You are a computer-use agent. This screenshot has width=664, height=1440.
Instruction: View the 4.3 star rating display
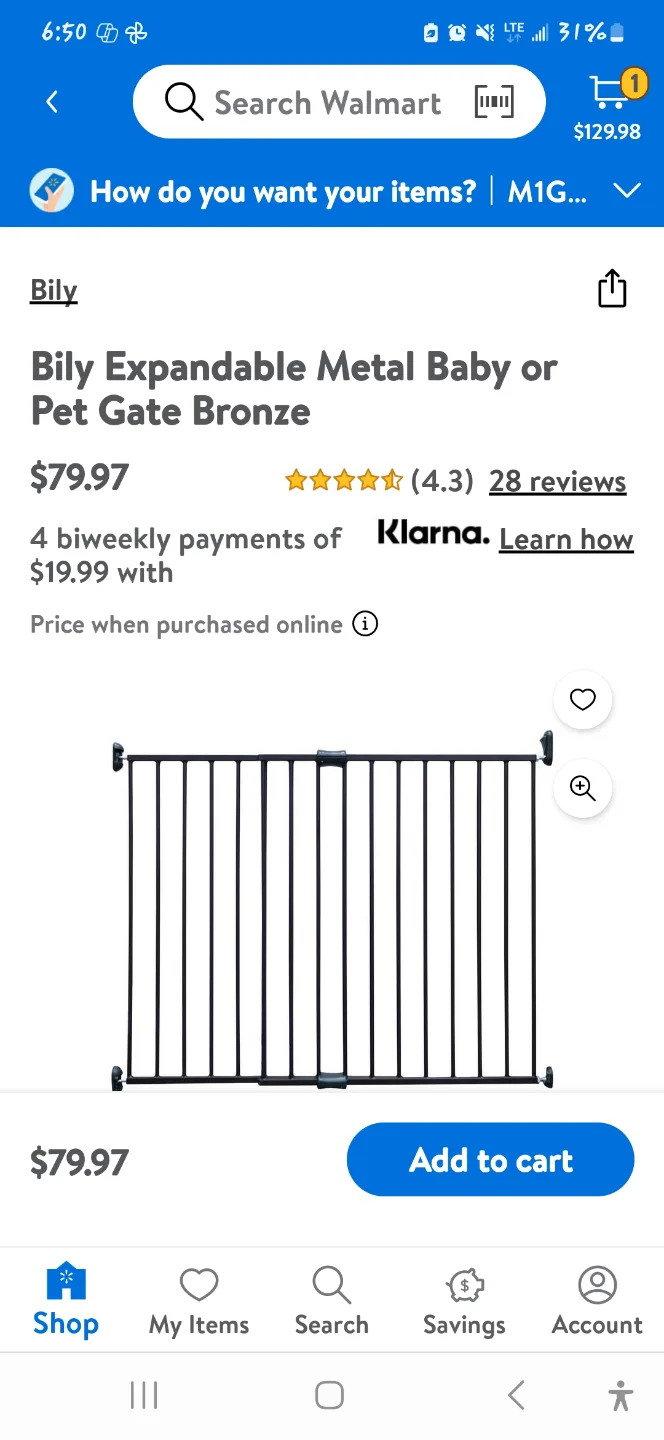[345, 480]
